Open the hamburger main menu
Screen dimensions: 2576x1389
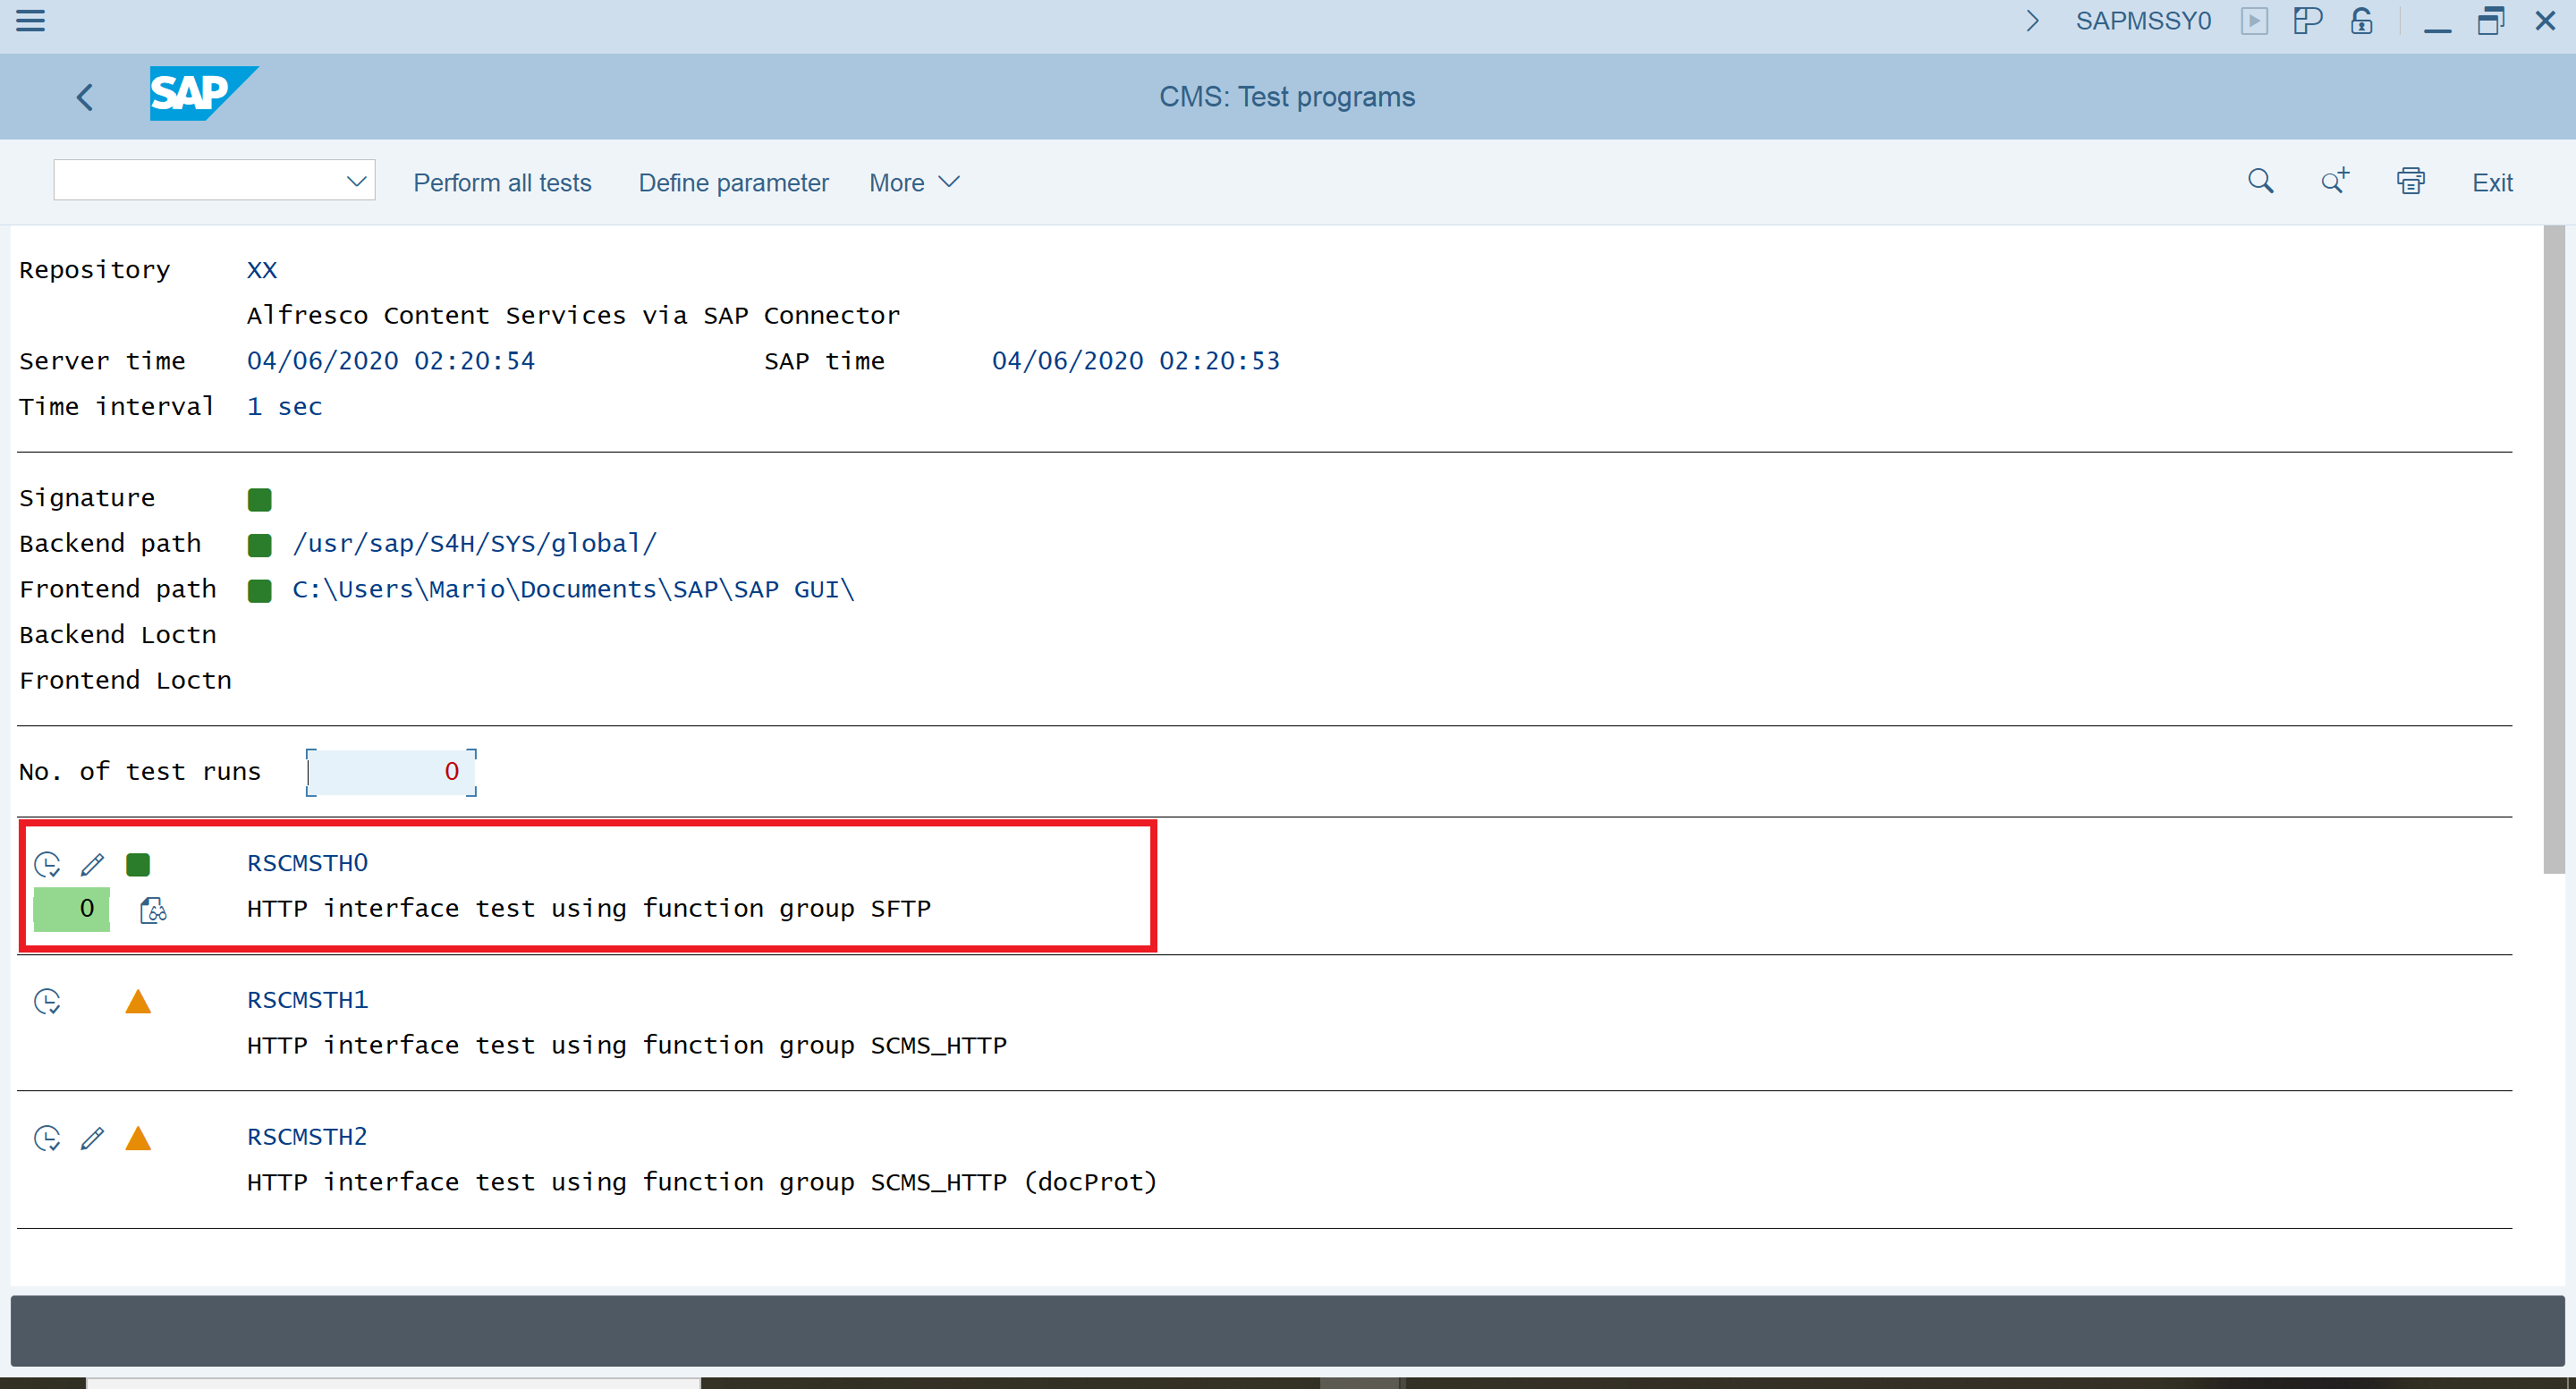pyautogui.click(x=31, y=21)
